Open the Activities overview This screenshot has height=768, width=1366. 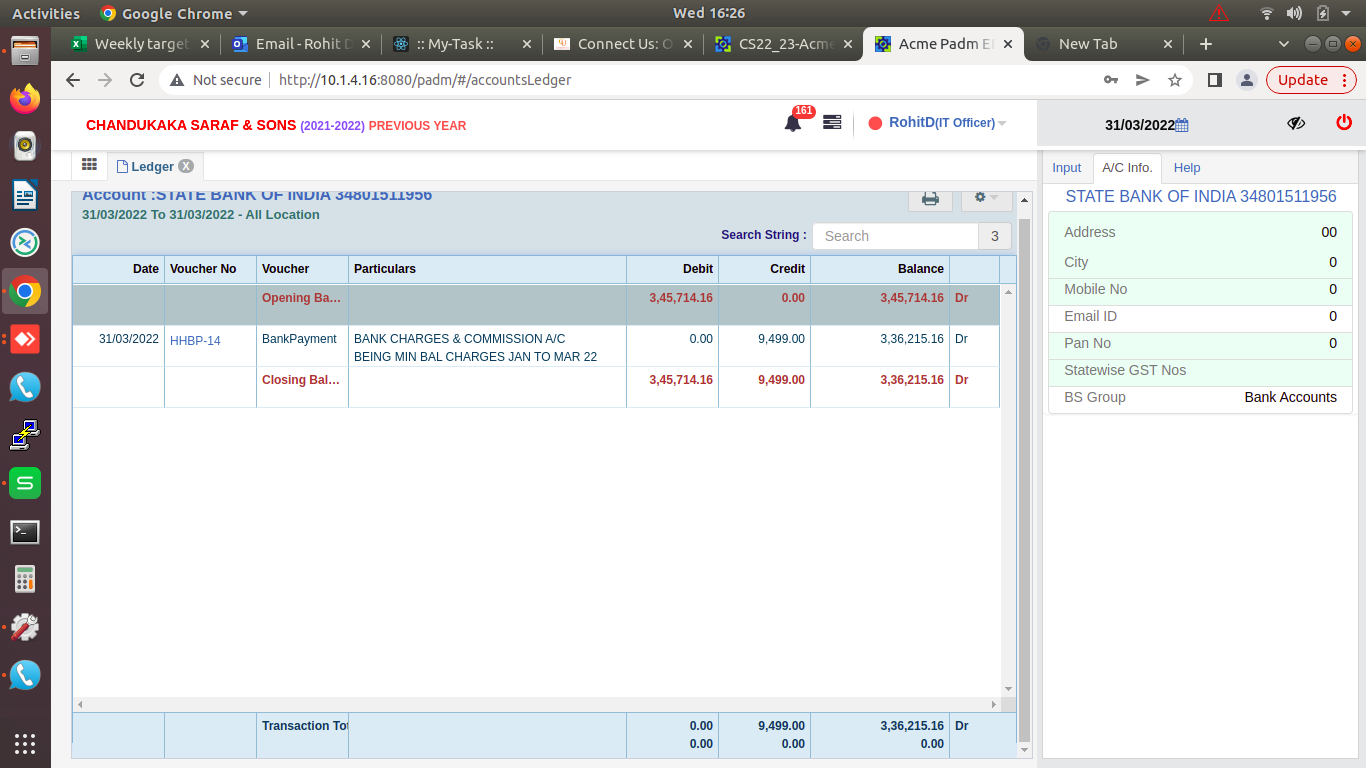coord(46,13)
